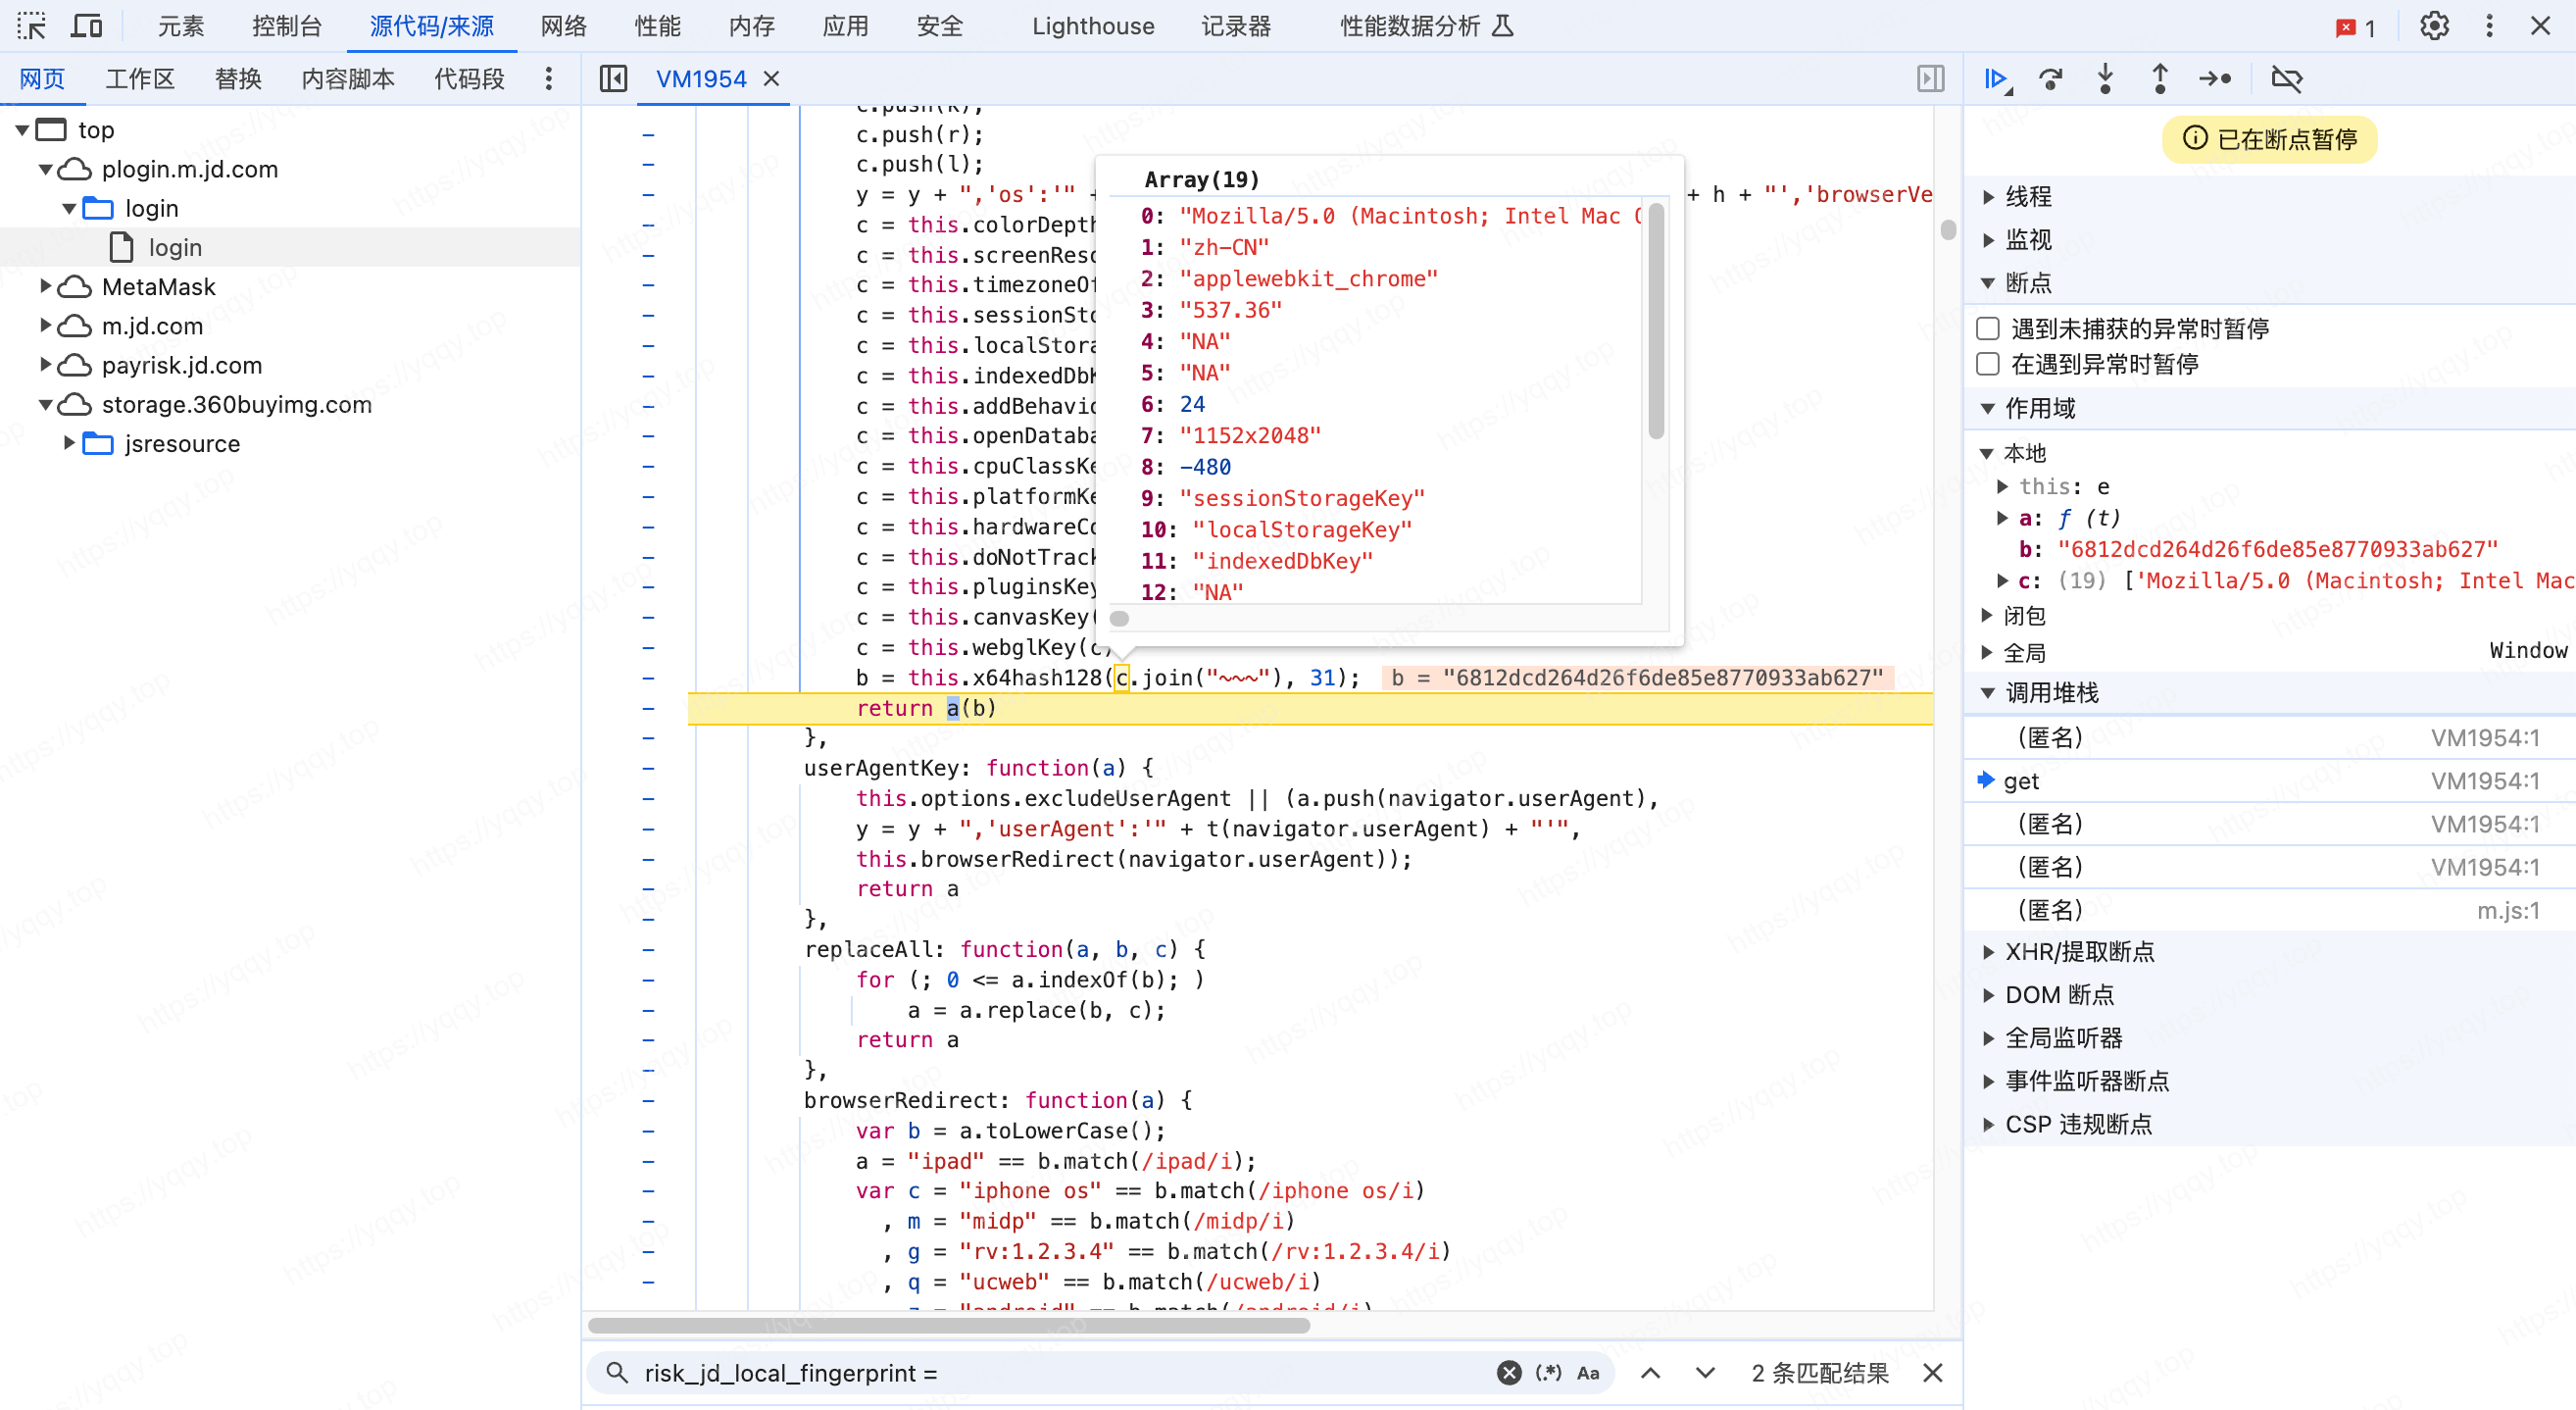Select the get call stack frame
Viewport: 2576px width, 1410px height.
pos(2268,780)
